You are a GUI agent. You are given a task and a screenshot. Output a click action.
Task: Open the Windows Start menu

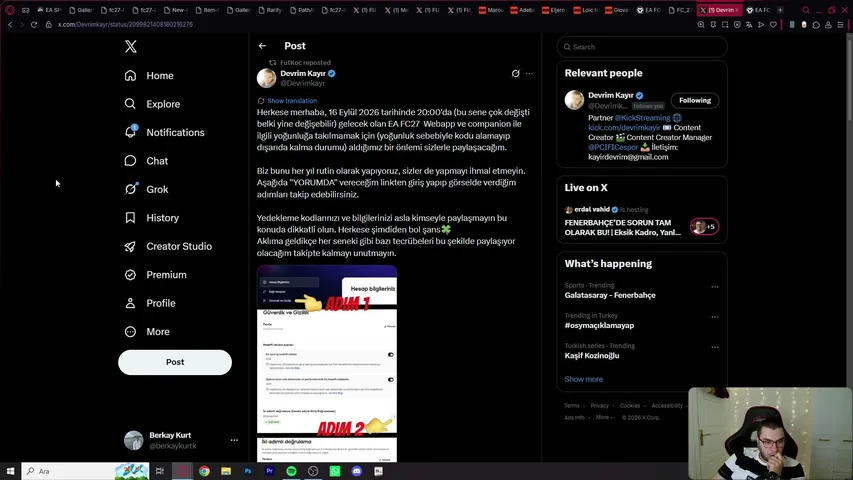10,471
